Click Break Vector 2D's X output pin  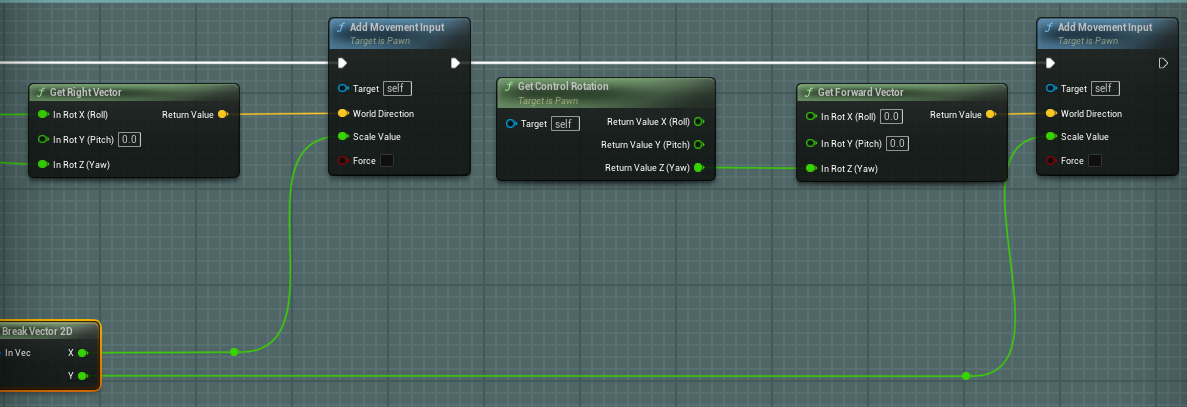[x=83, y=353]
